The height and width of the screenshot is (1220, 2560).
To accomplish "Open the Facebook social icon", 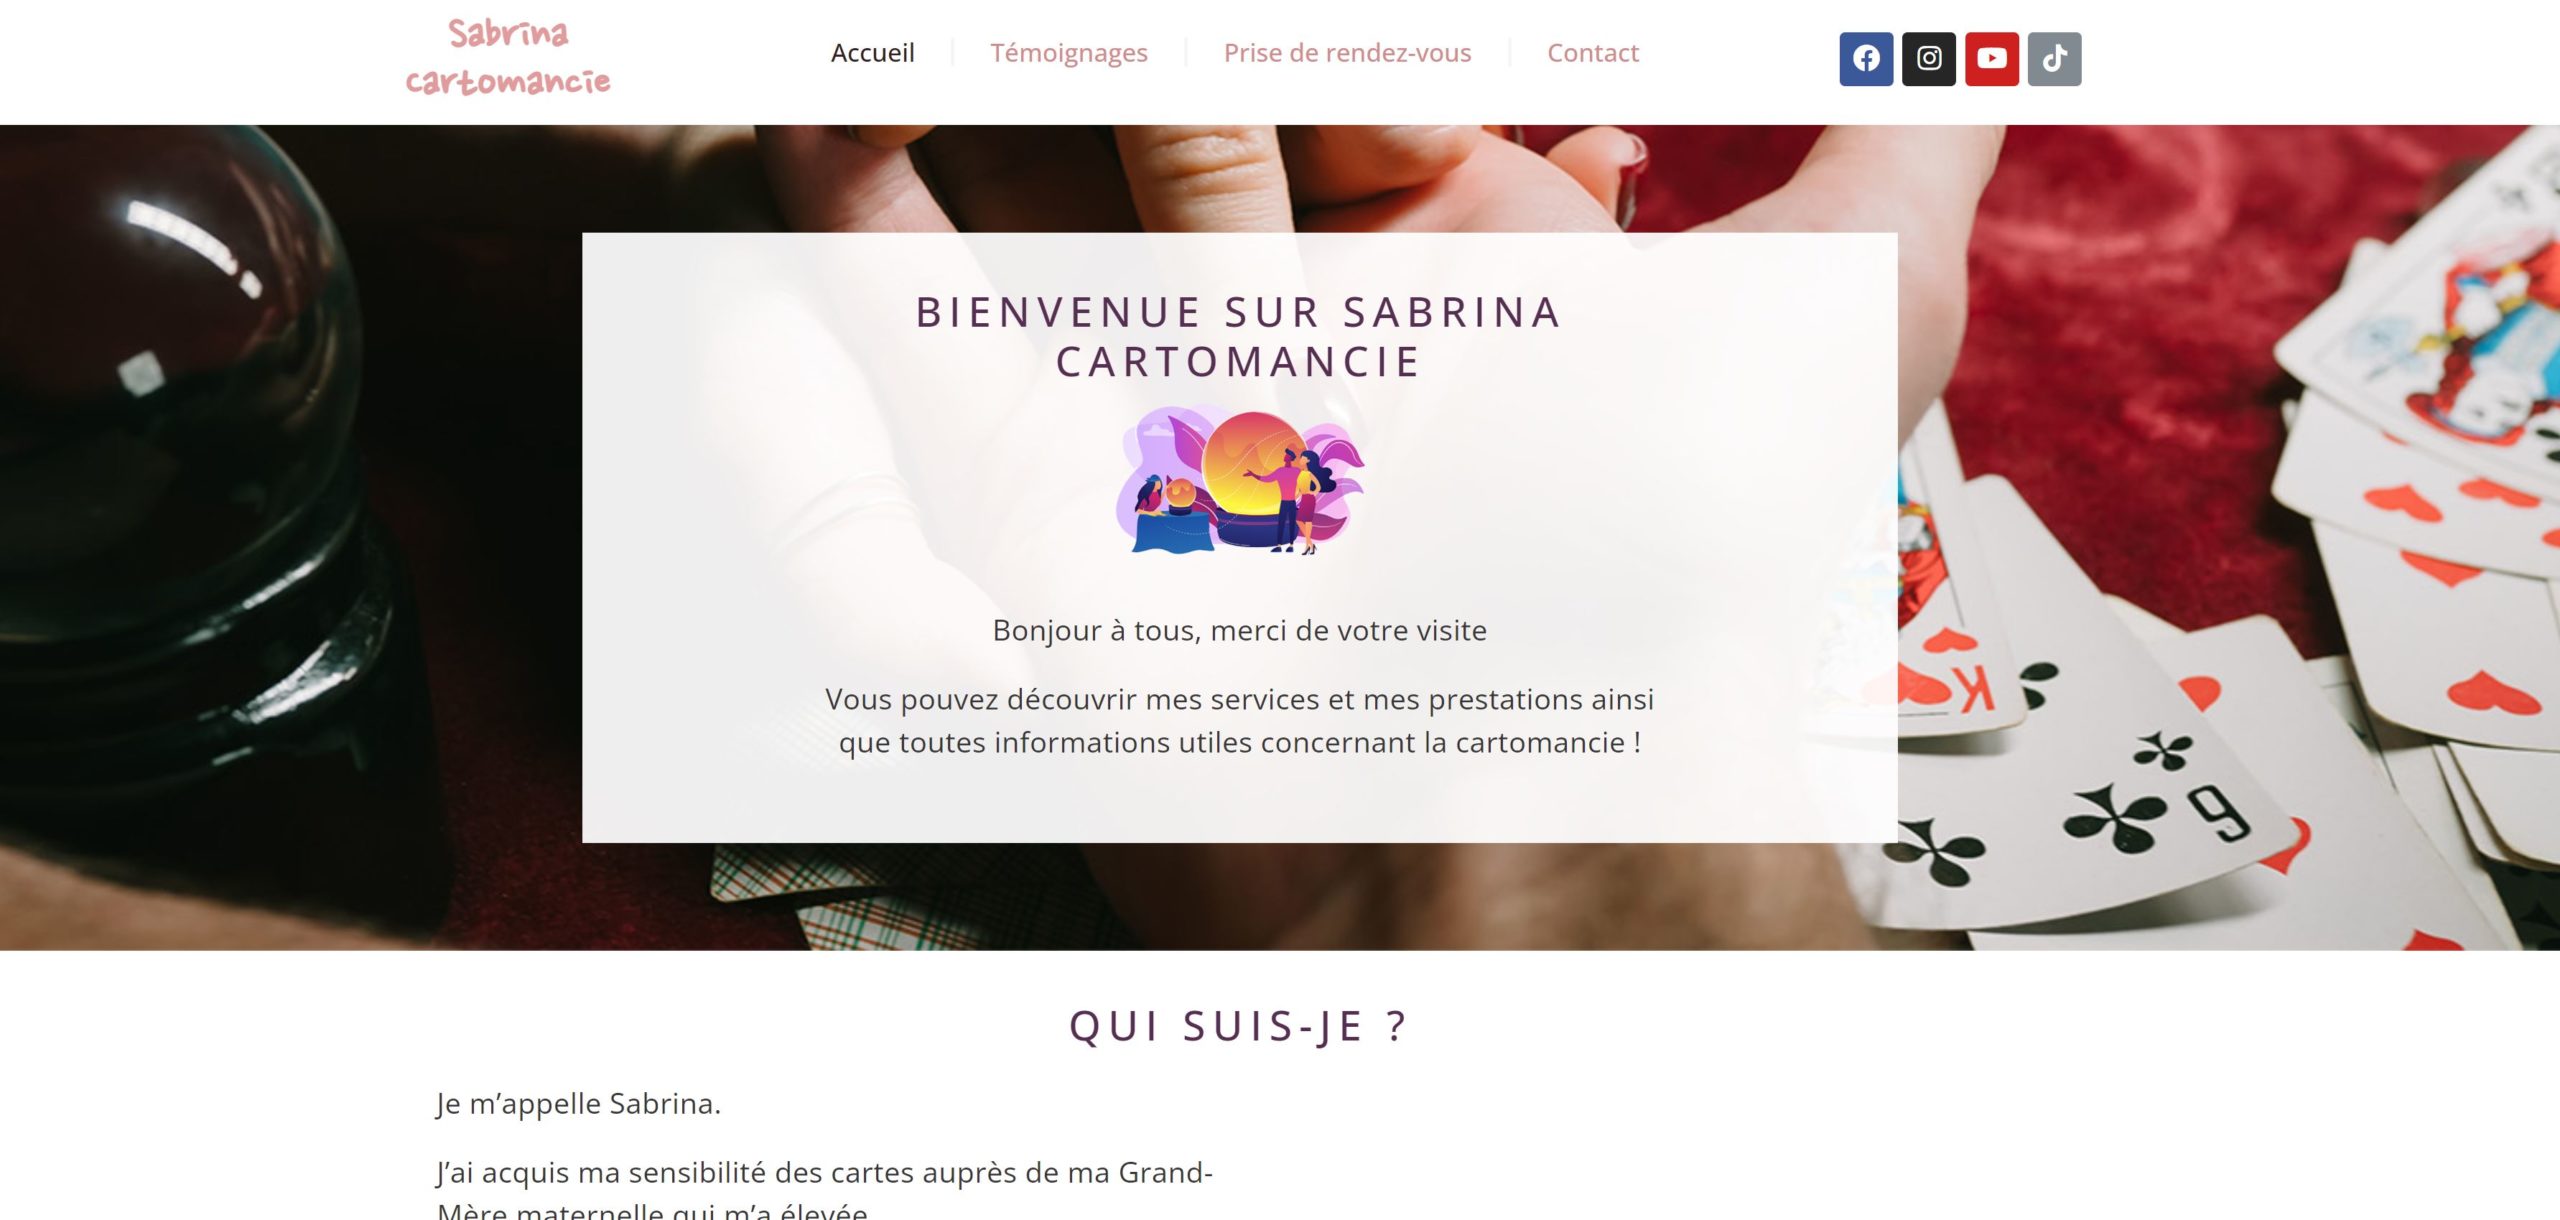I will (x=1866, y=59).
